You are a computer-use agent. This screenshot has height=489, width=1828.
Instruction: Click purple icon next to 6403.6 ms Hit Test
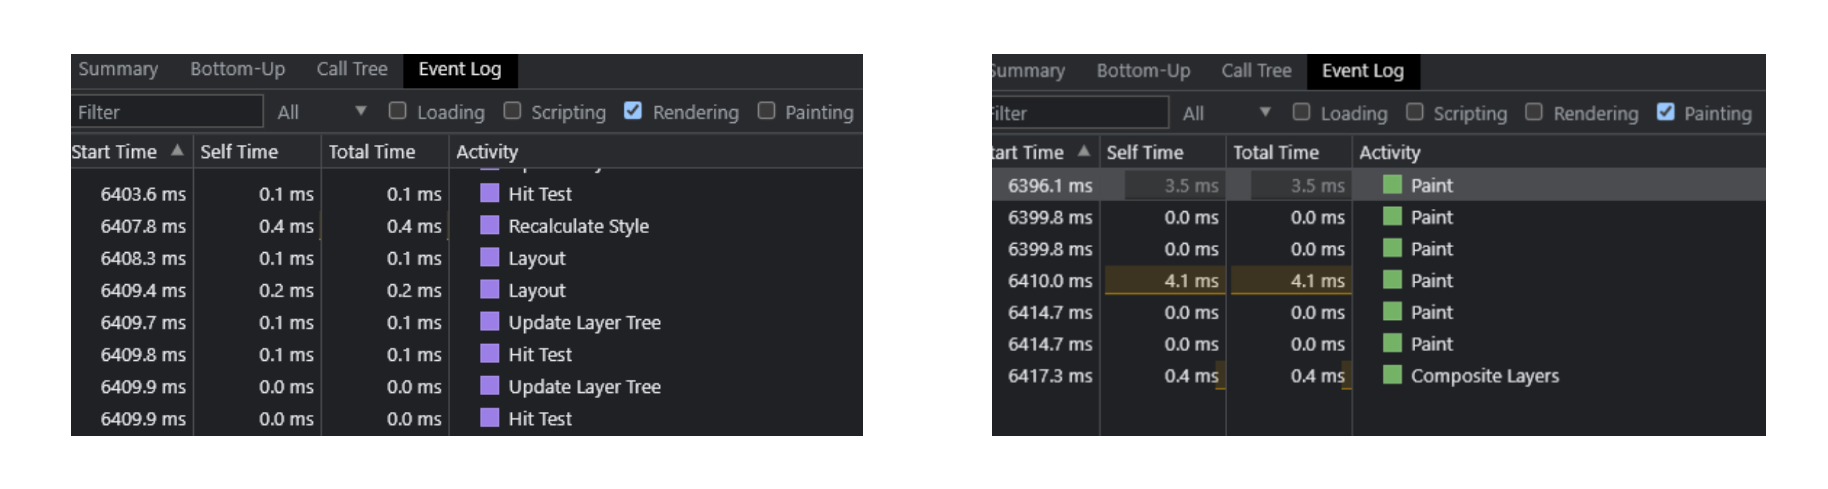point(489,193)
